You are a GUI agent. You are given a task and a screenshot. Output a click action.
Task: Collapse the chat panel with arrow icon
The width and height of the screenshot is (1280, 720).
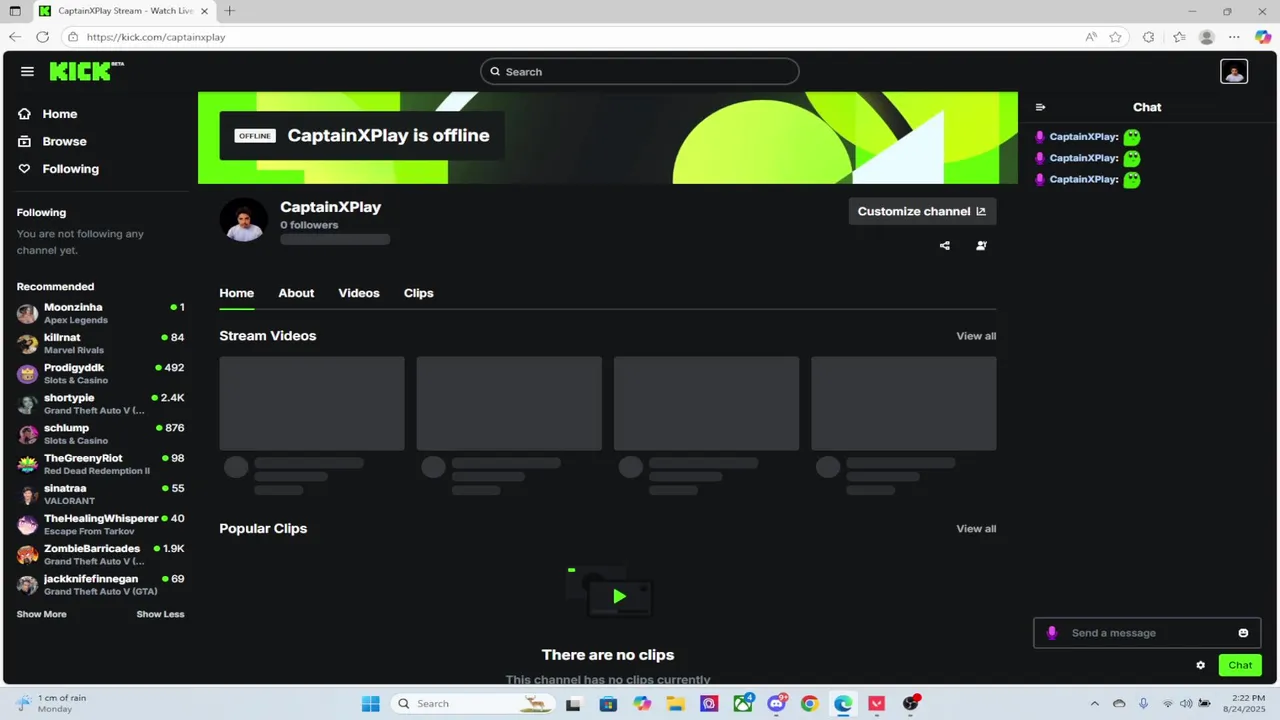[1040, 107]
